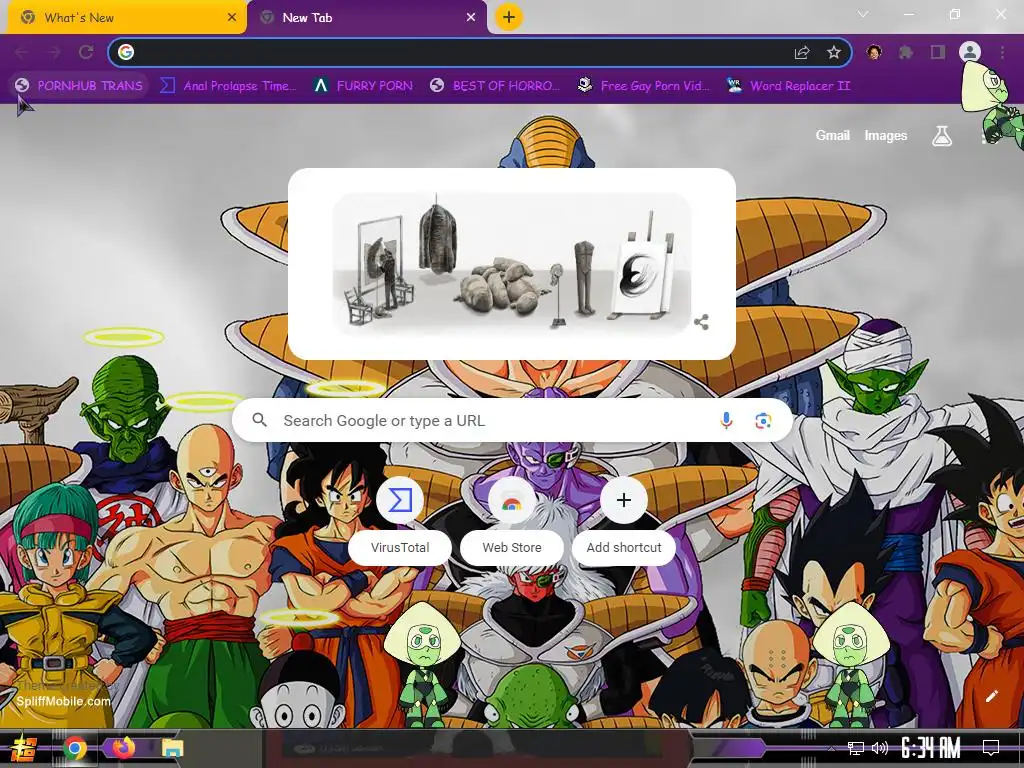Click the Search Google or type a URL box
The width and height of the screenshot is (1024, 768).
pyautogui.click(x=513, y=421)
